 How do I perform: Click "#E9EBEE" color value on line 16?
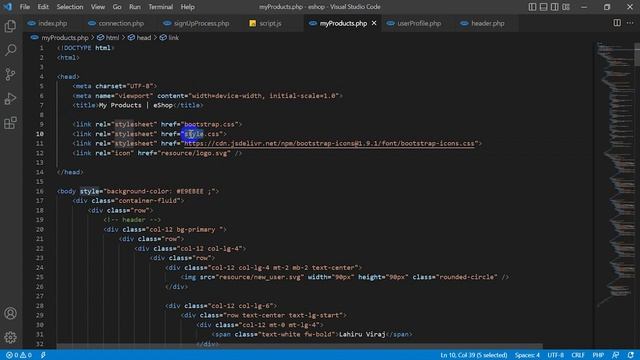point(190,191)
